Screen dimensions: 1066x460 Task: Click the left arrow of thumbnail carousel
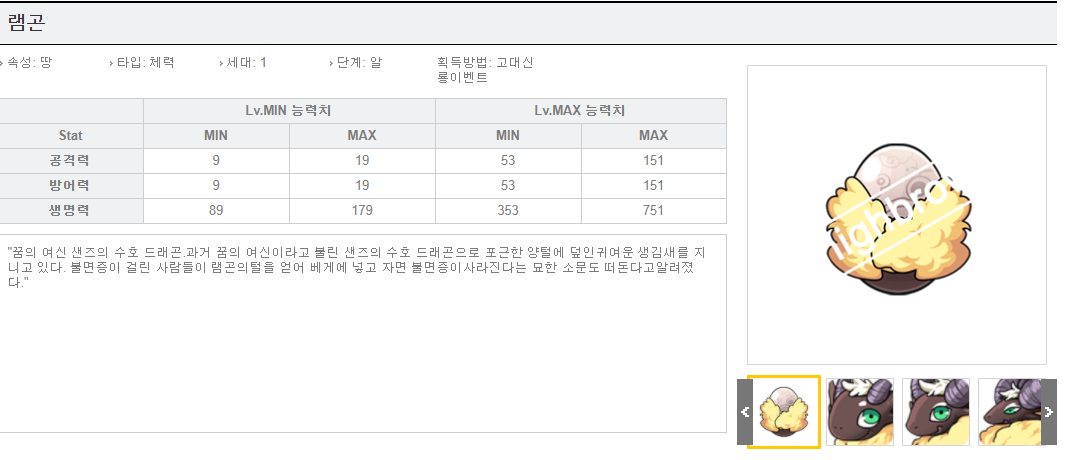click(744, 411)
